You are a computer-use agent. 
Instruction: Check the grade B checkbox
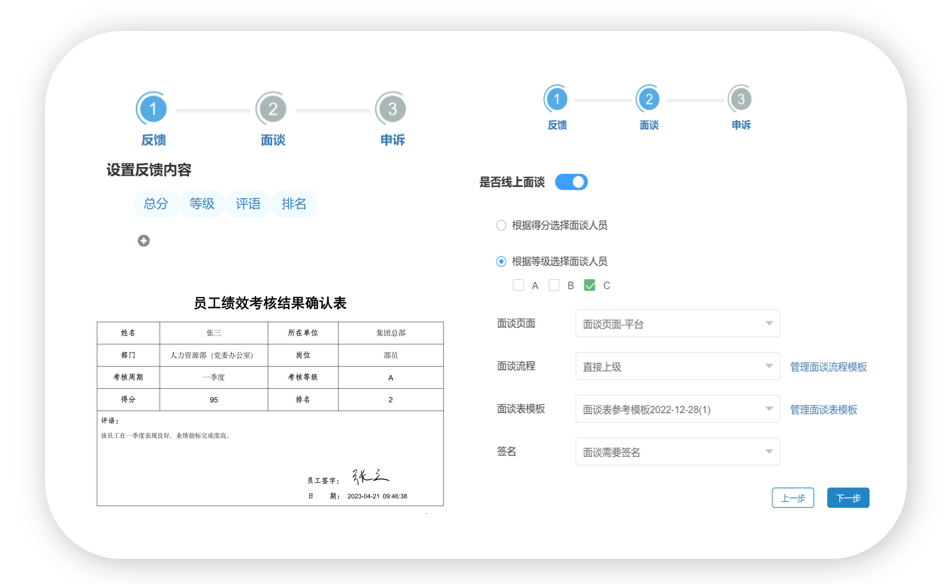point(554,284)
